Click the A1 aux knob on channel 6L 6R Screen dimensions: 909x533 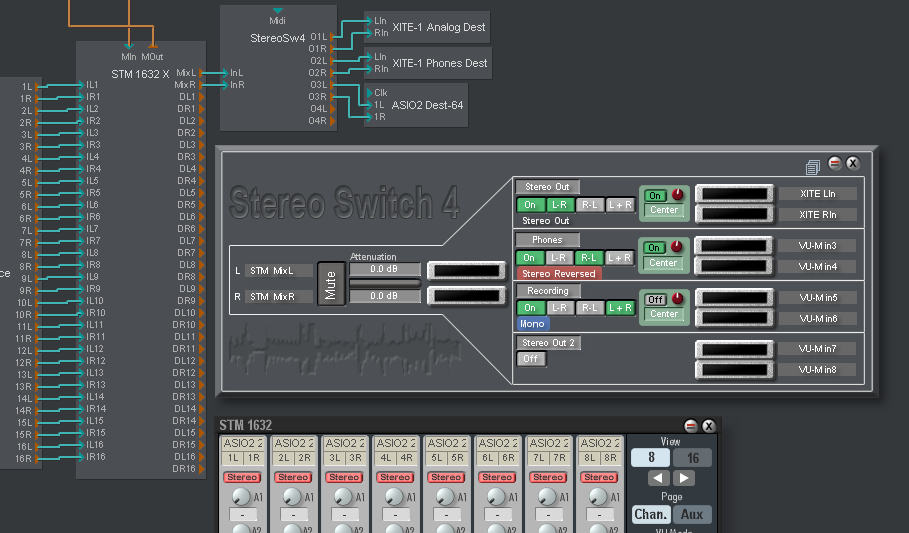(x=496, y=496)
